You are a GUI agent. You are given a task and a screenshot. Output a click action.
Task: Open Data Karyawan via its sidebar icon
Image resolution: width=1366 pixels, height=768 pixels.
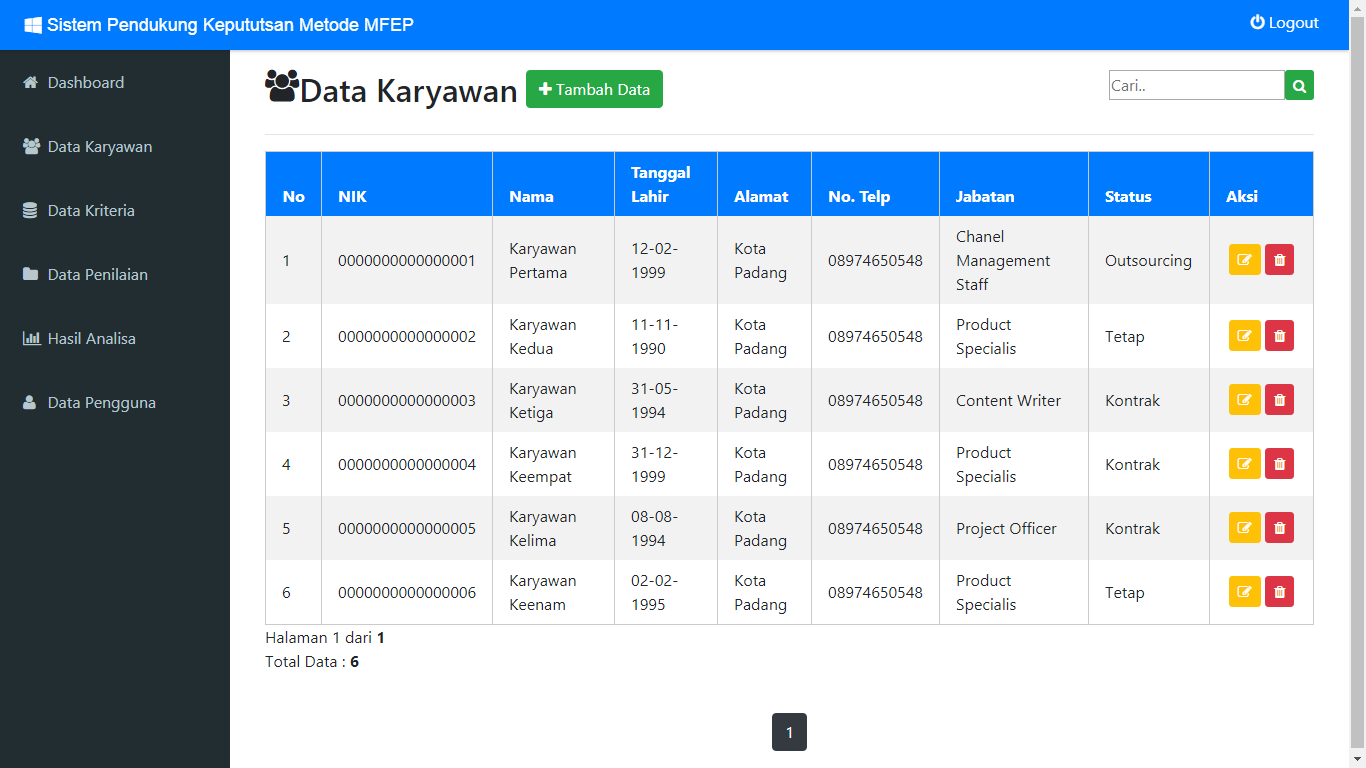pos(30,146)
